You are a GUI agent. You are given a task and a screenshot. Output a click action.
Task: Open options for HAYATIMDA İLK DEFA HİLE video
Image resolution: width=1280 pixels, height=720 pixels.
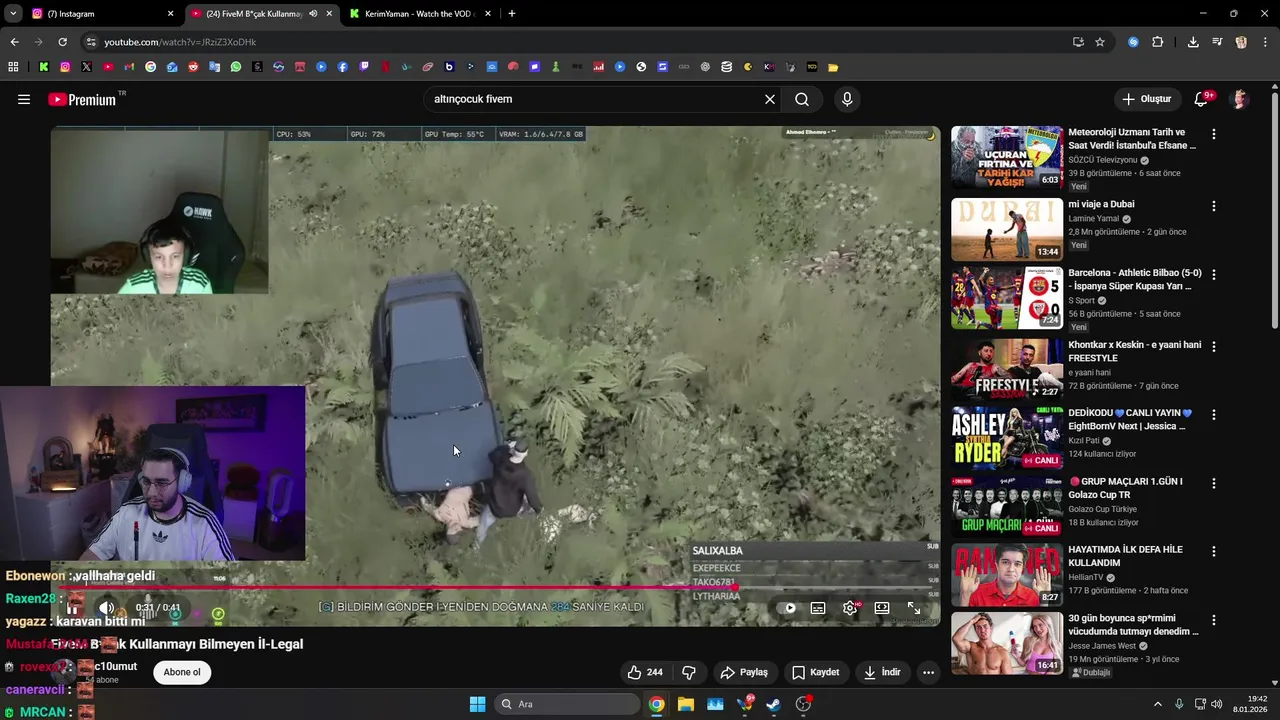(x=1214, y=551)
